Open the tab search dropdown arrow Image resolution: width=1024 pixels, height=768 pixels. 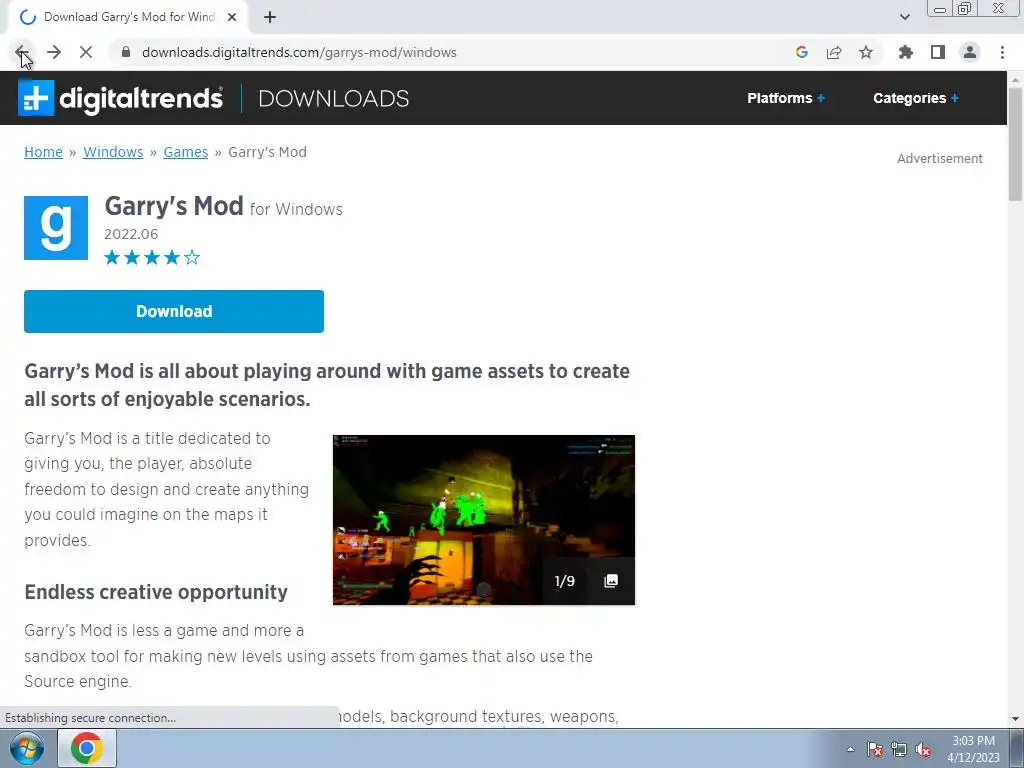[x=904, y=17]
